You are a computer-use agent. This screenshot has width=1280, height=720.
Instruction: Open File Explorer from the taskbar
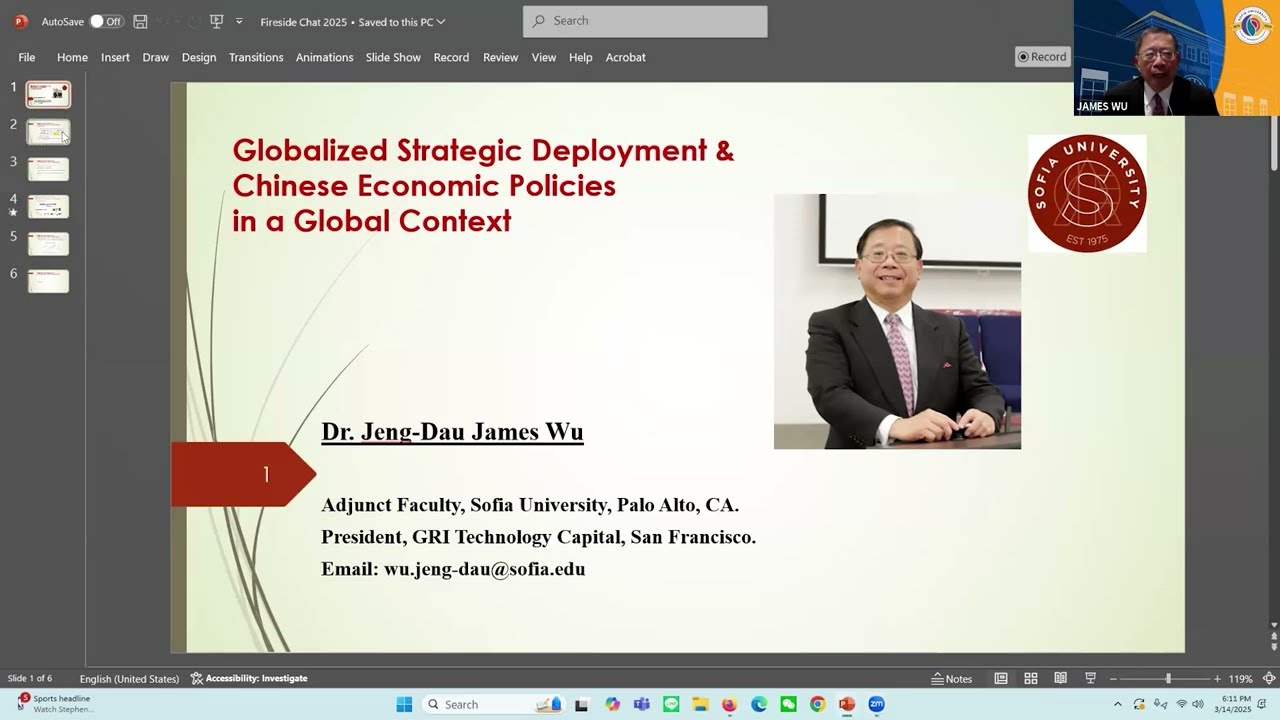[x=700, y=704]
